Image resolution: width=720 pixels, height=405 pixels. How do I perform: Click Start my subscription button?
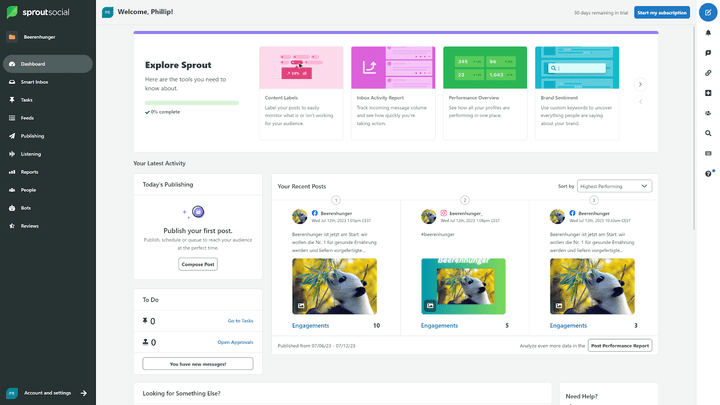pos(661,12)
